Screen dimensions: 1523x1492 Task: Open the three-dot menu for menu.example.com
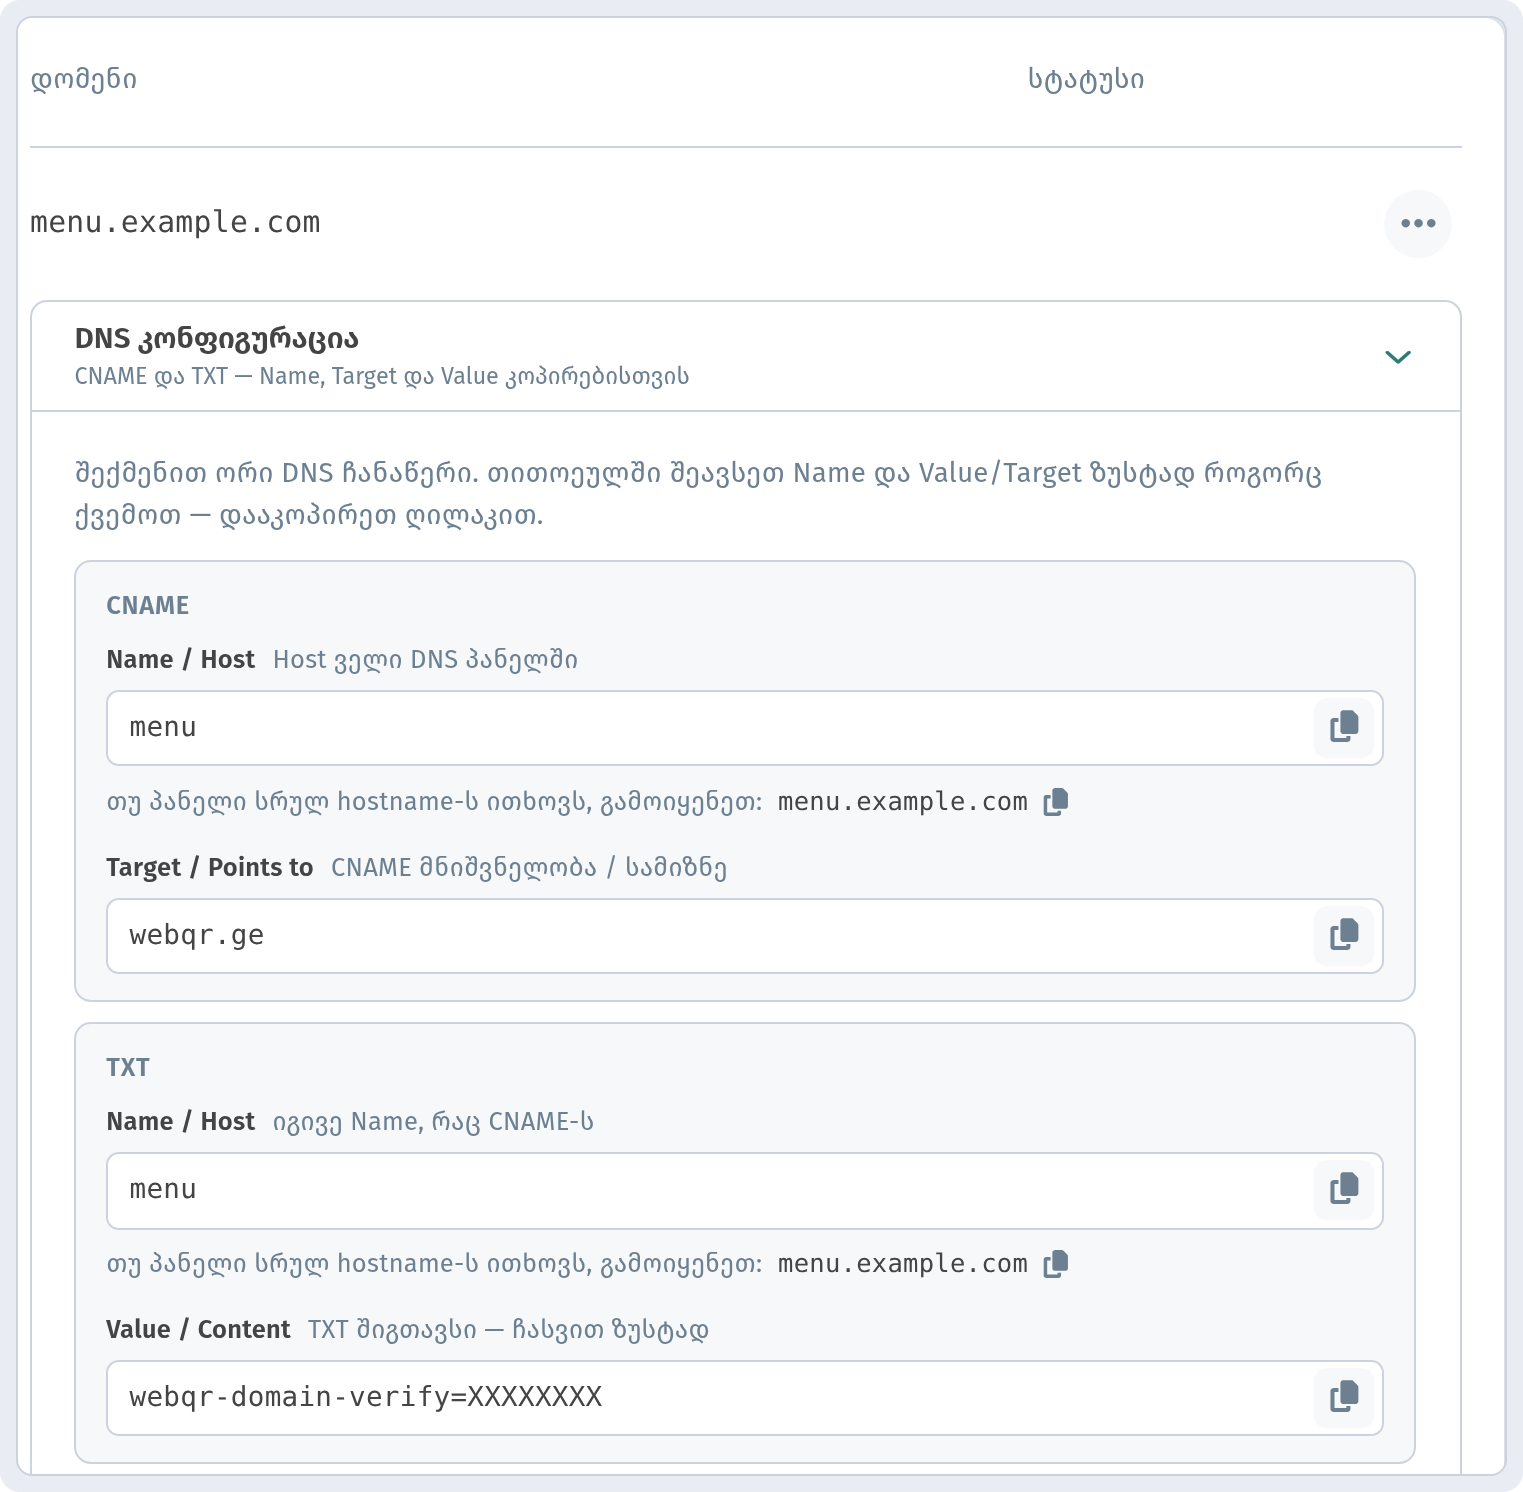click(1417, 224)
